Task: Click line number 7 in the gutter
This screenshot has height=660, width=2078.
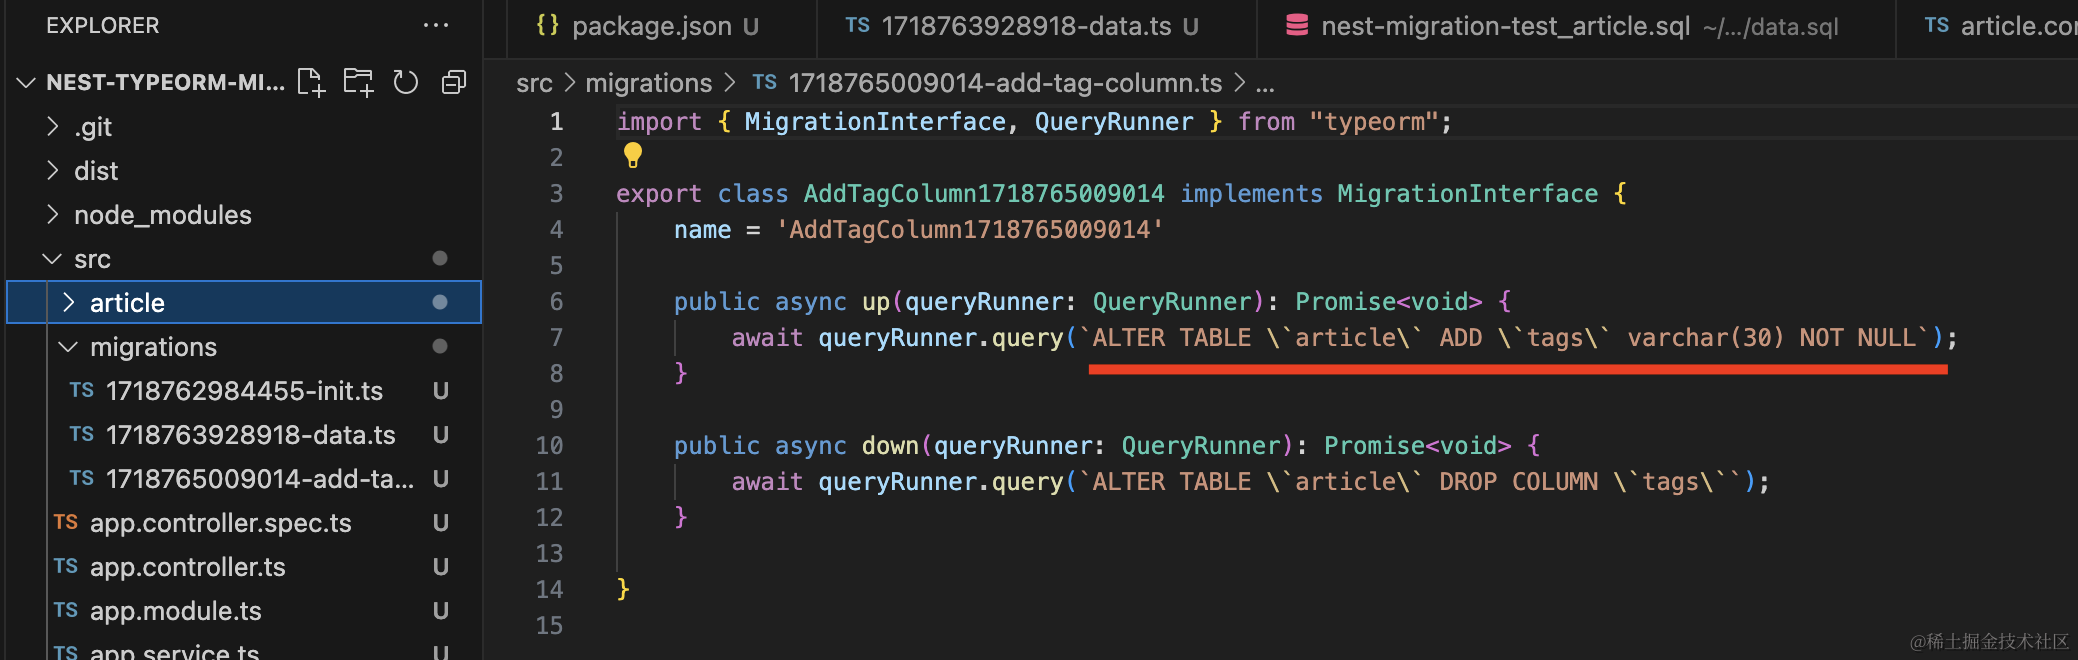Action: pyautogui.click(x=556, y=338)
